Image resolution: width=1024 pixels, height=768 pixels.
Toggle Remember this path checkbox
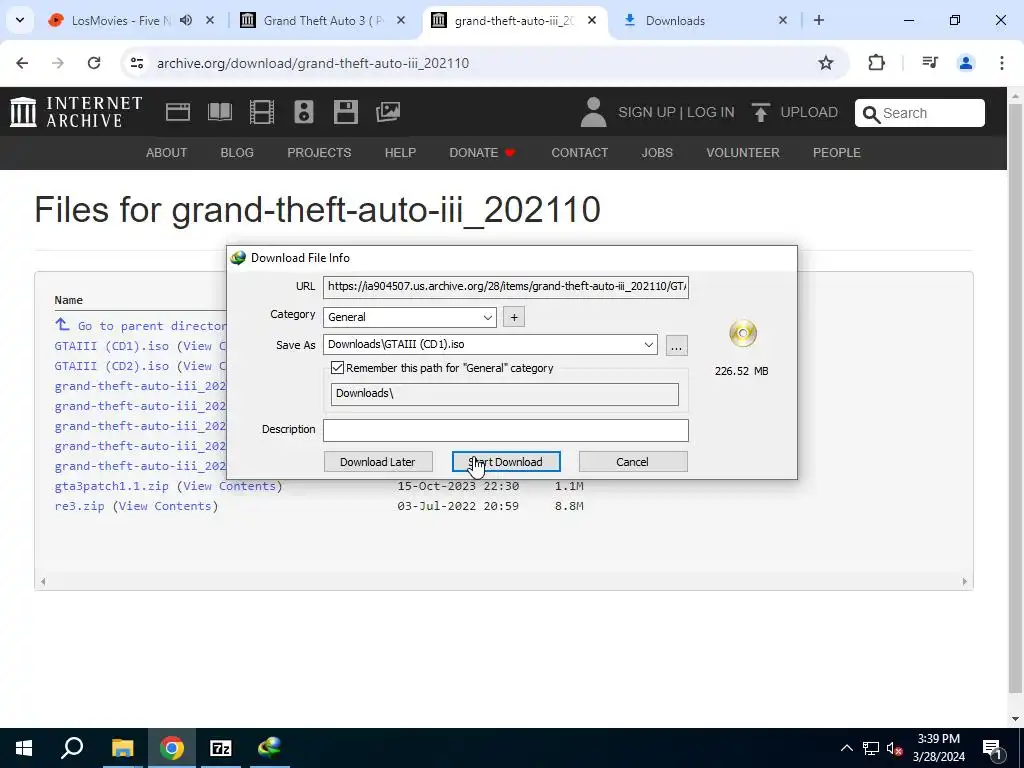337,368
